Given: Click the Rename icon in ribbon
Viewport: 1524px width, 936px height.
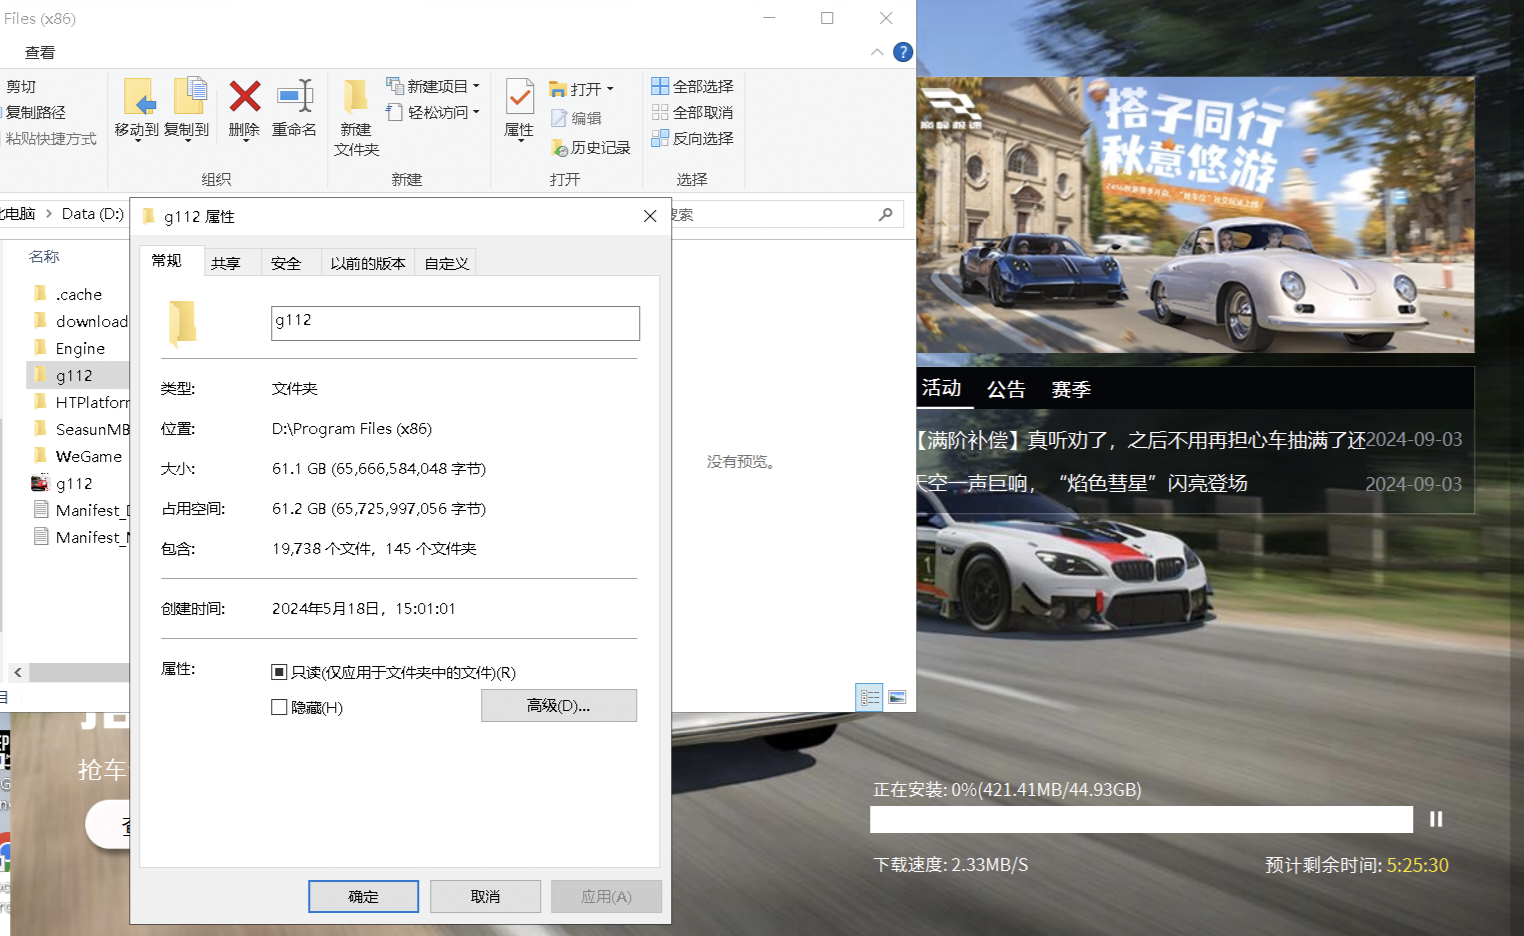Looking at the screenshot, I should coord(295,97).
